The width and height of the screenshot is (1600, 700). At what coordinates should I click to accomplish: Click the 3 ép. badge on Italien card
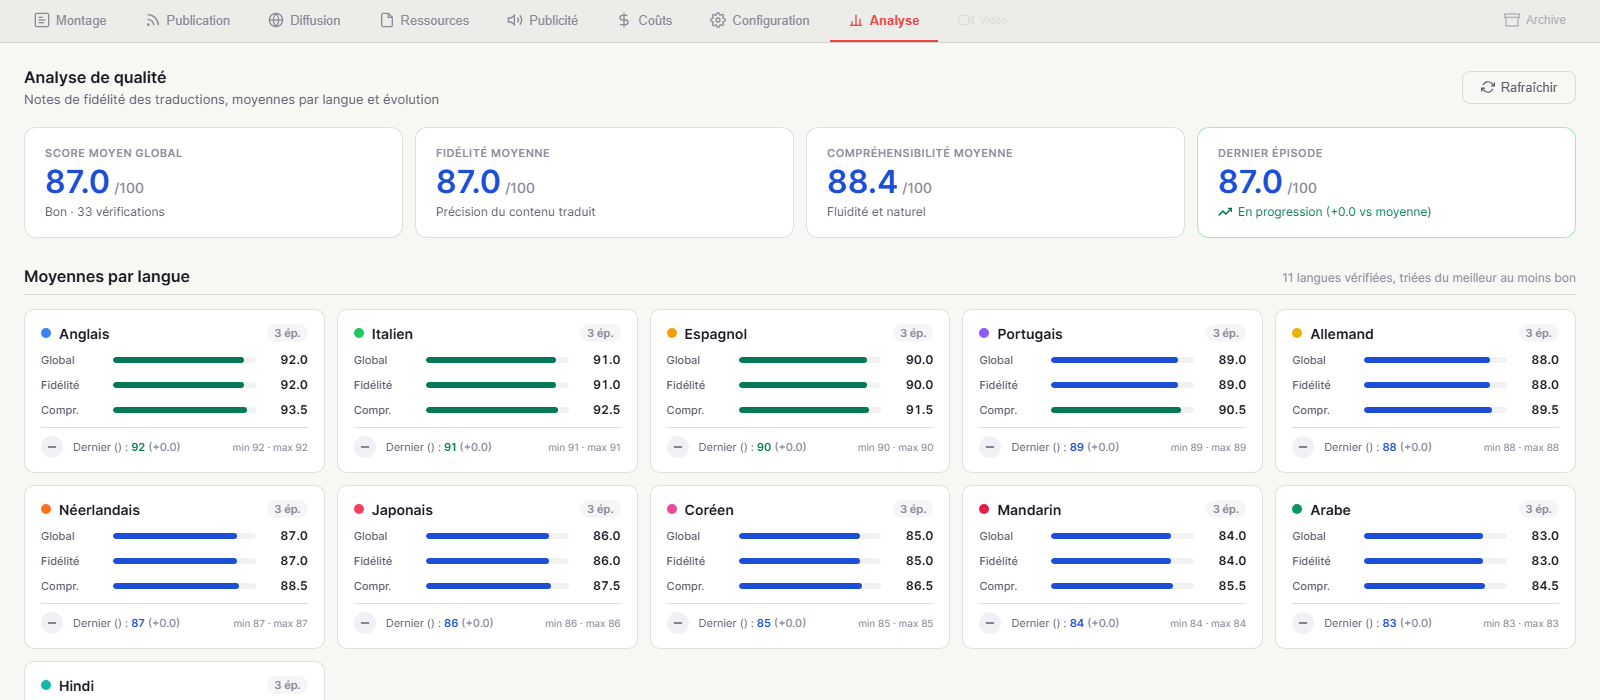click(x=600, y=333)
